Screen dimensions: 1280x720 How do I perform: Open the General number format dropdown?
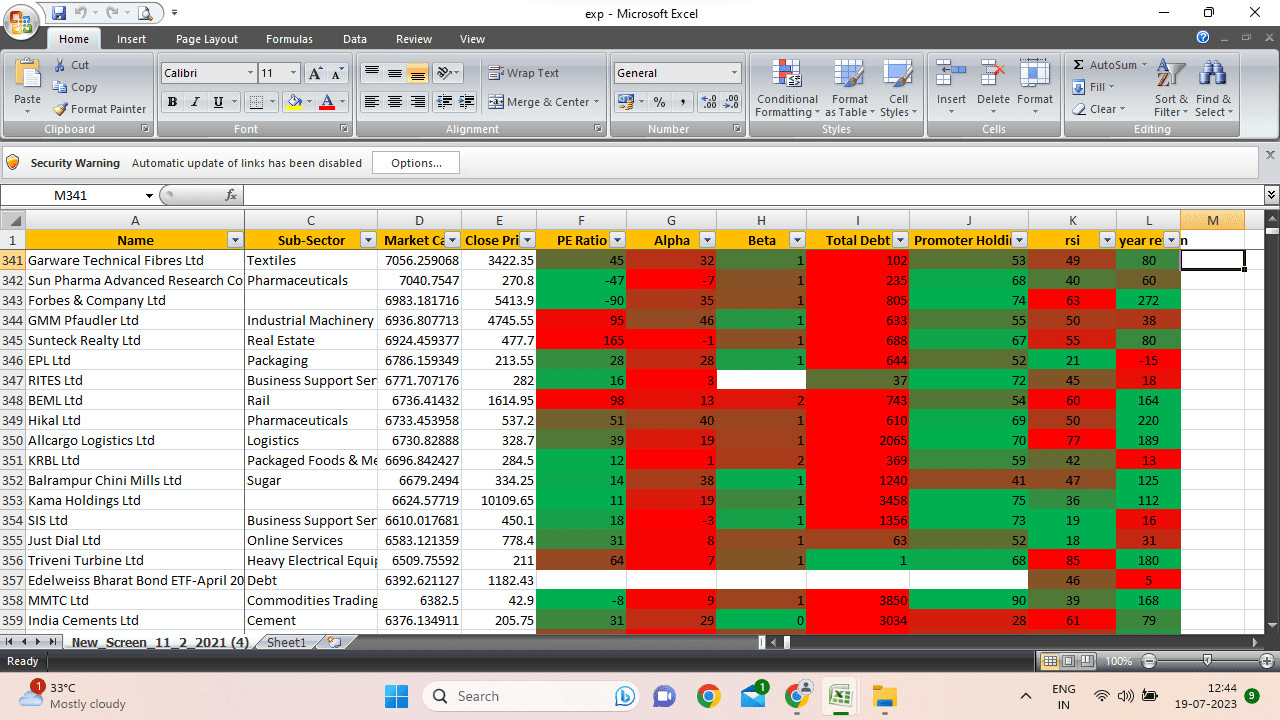(734, 73)
